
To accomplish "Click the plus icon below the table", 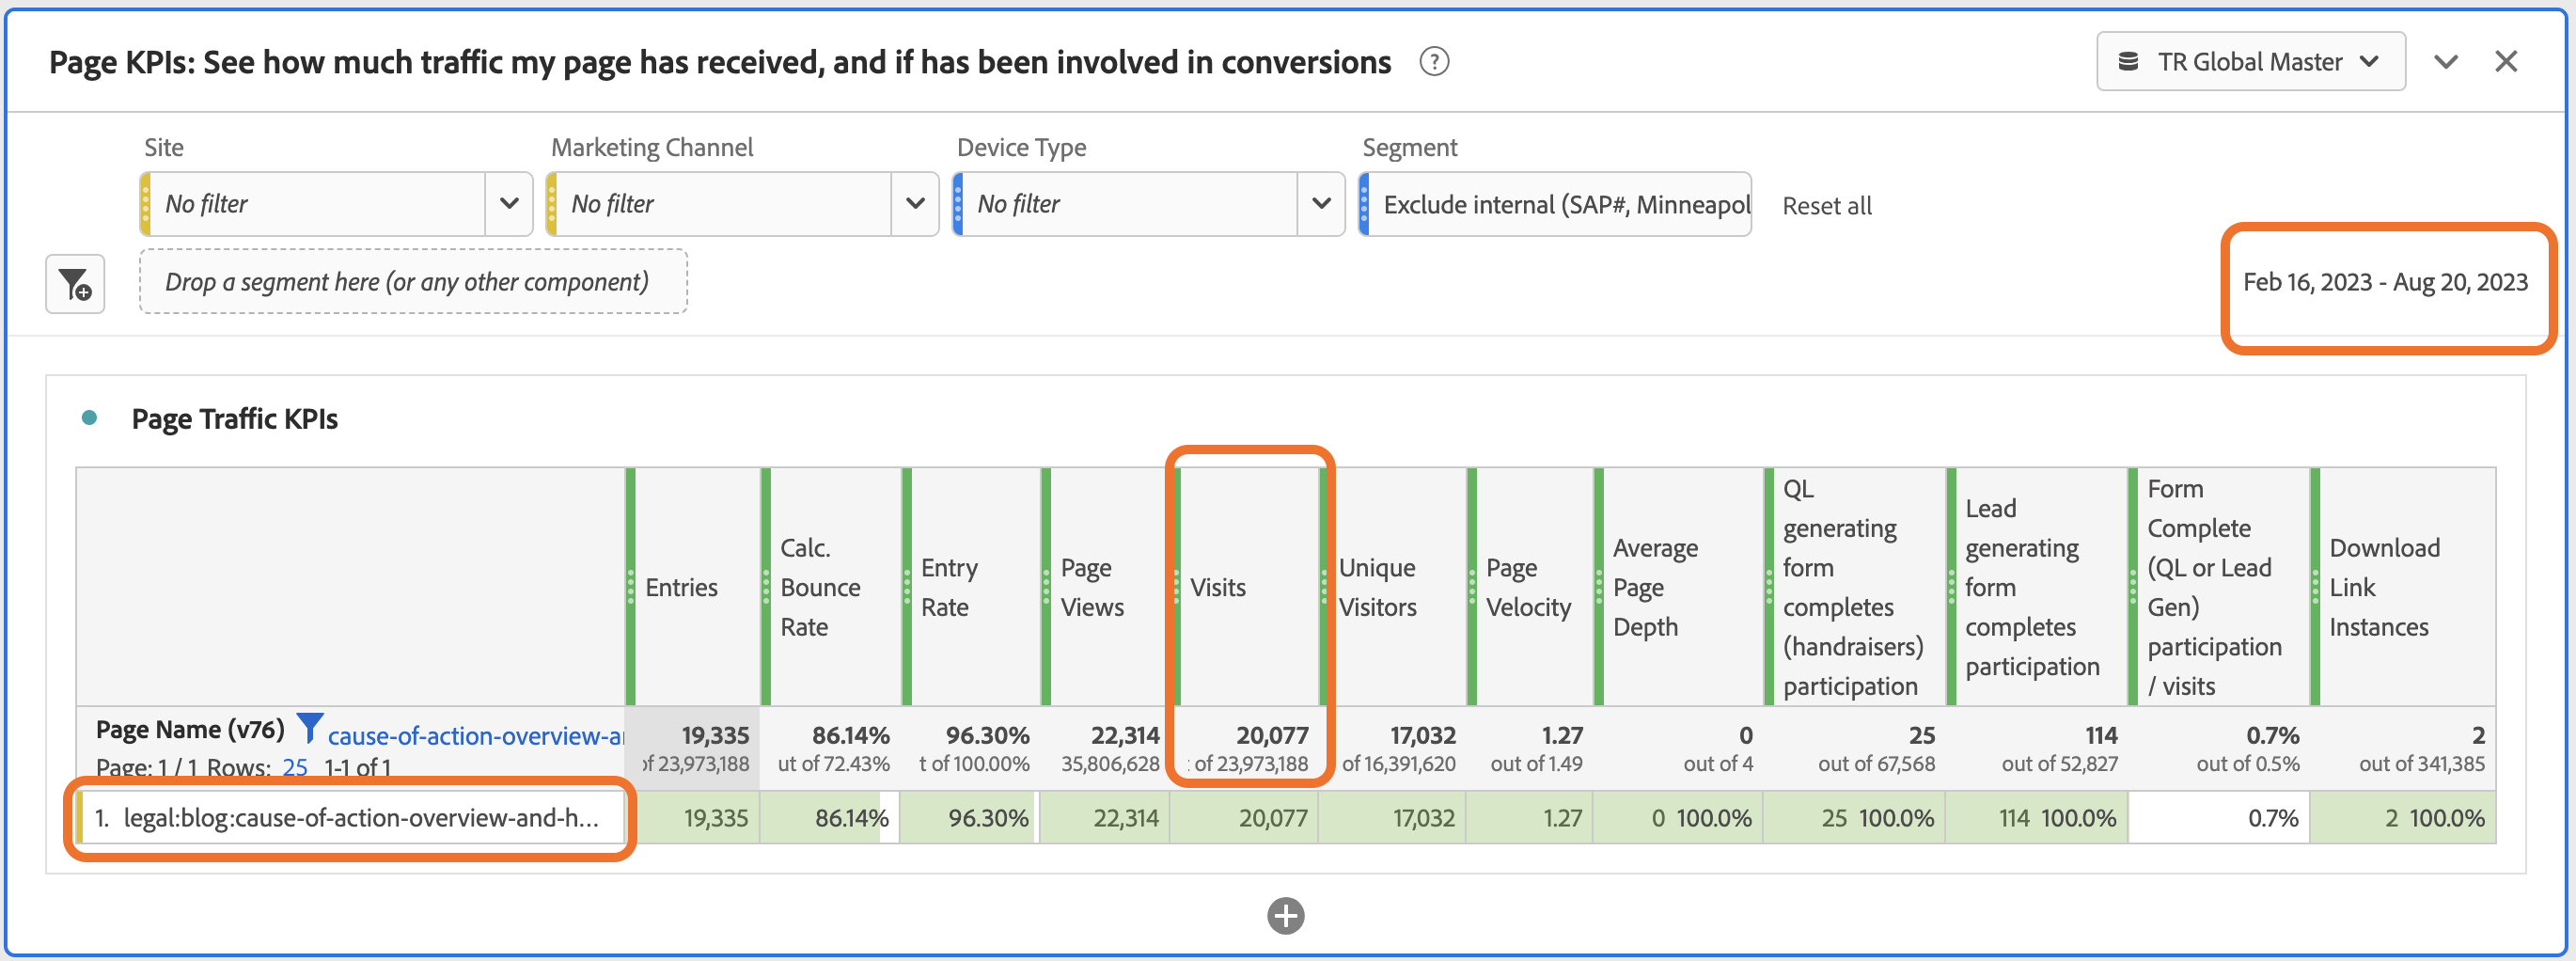I will [1285, 915].
